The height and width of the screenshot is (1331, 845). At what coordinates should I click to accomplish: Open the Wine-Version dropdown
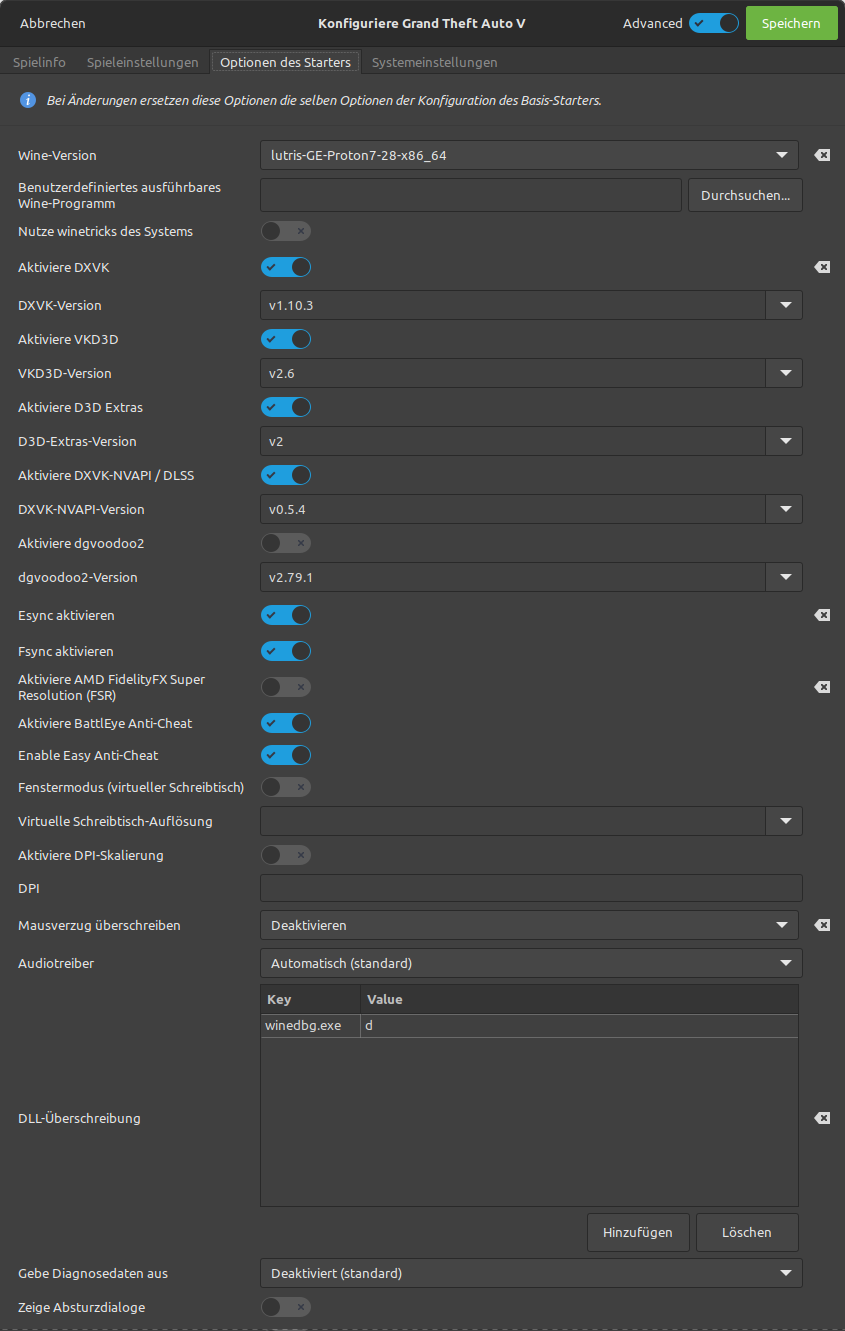(529, 155)
